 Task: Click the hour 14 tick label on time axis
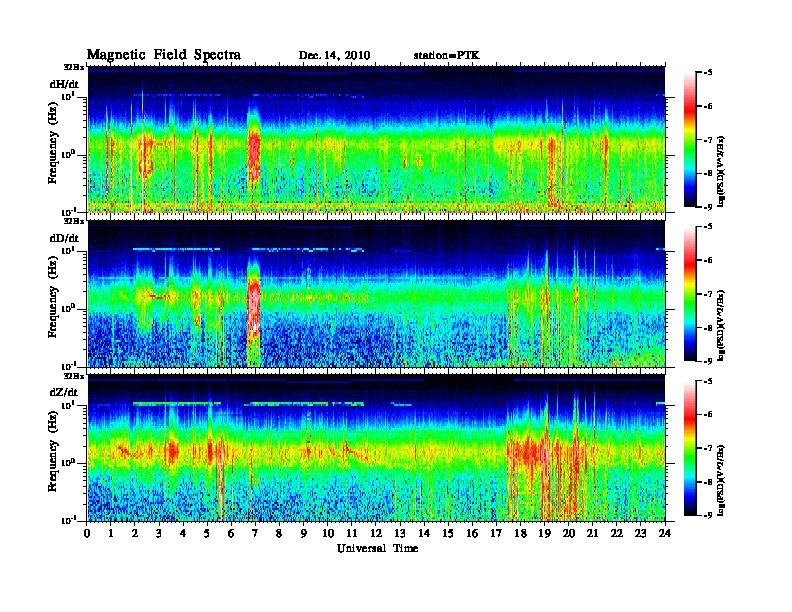pos(424,534)
